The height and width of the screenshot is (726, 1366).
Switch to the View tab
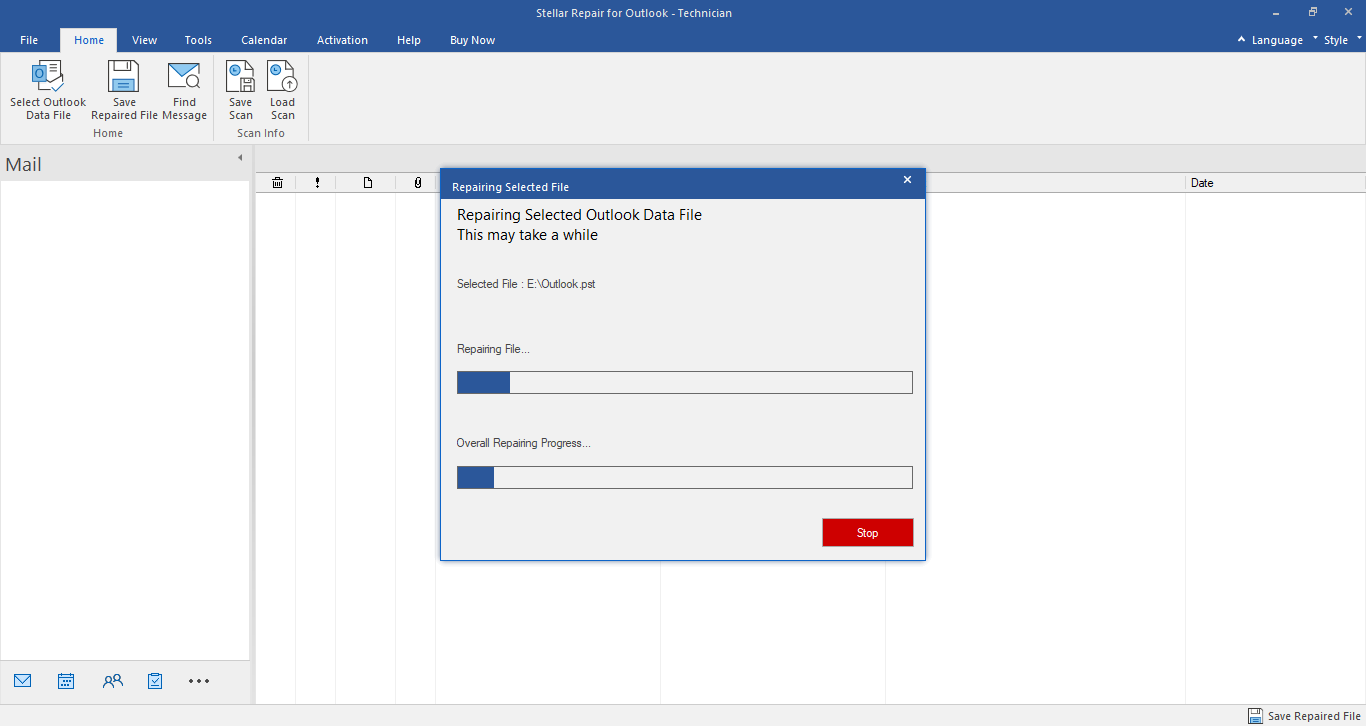(145, 40)
